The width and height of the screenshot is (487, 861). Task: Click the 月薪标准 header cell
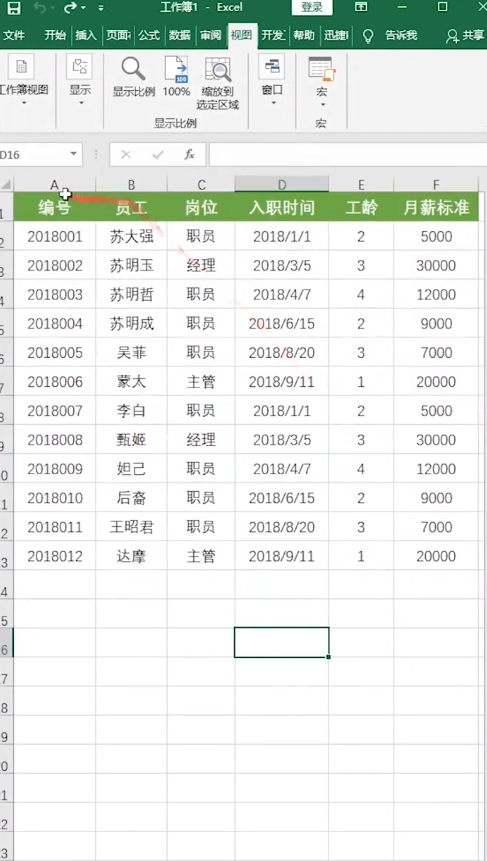[x=436, y=207]
